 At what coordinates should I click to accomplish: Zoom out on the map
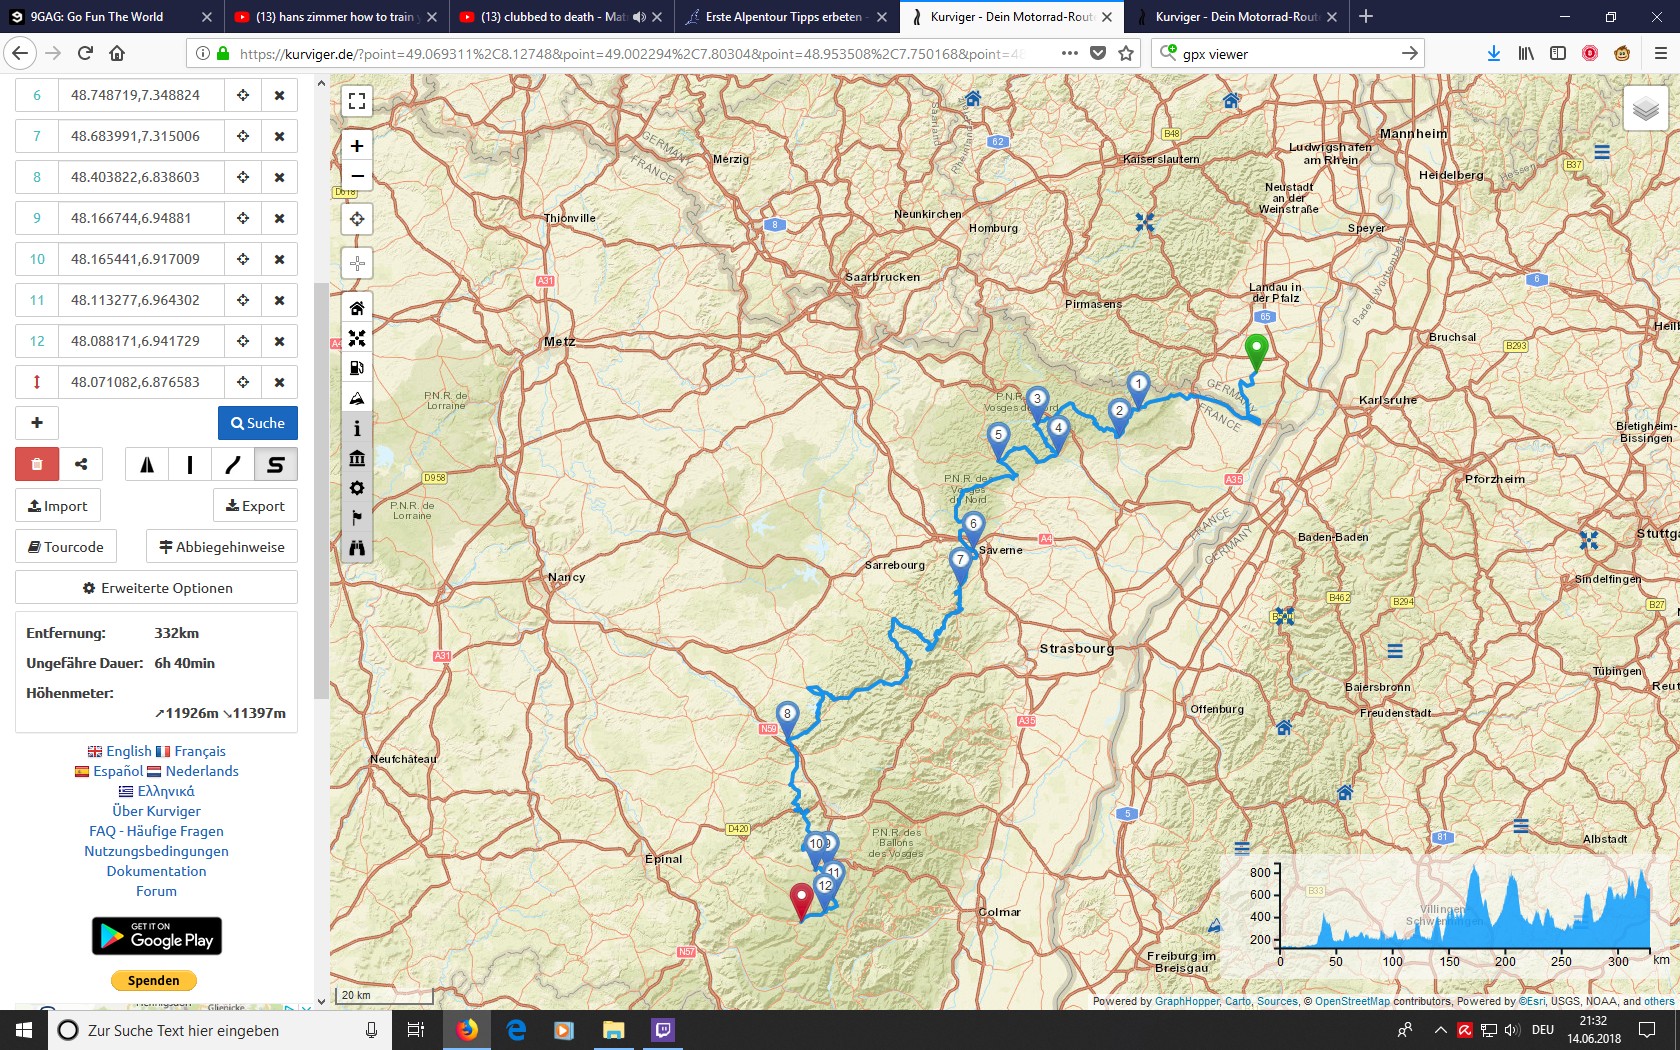(357, 176)
